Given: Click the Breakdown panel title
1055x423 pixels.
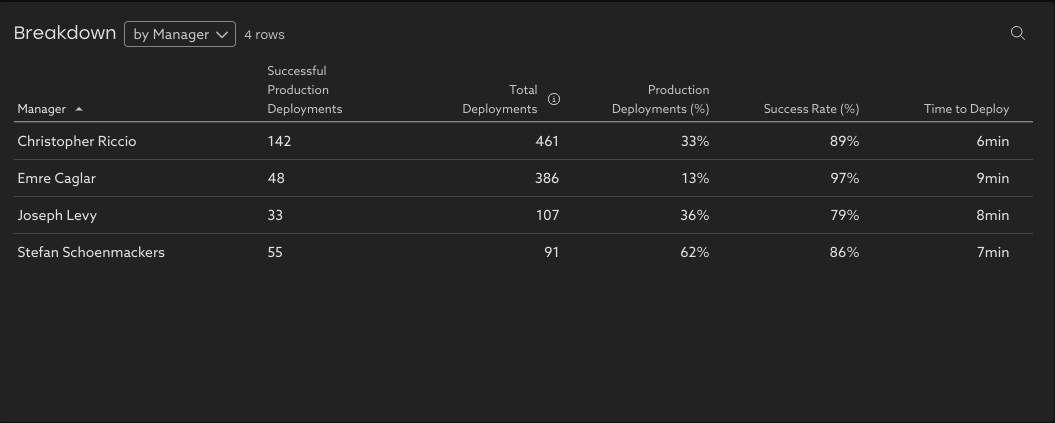Looking at the screenshot, I should [x=65, y=33].
